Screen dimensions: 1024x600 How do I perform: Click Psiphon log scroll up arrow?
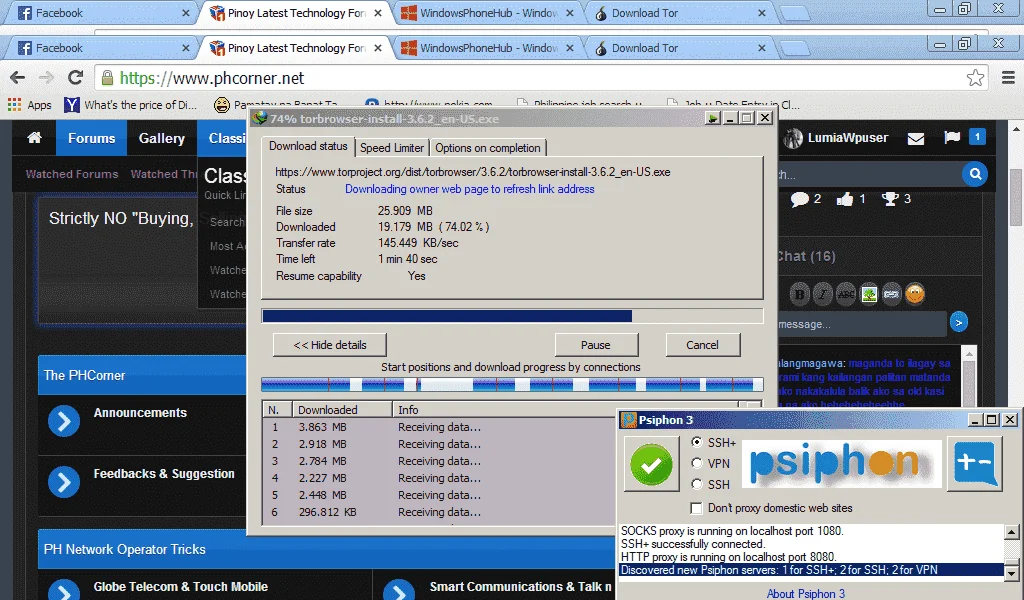pyautogui.click(x=1012, y=533)
